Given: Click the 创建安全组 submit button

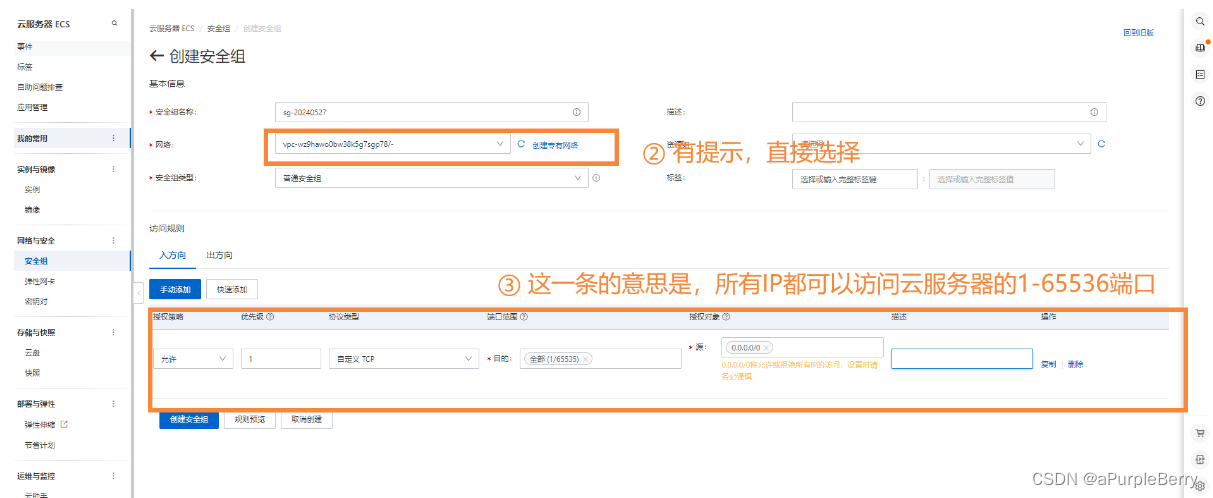Looking at the screenshot, I should [189, 419].
